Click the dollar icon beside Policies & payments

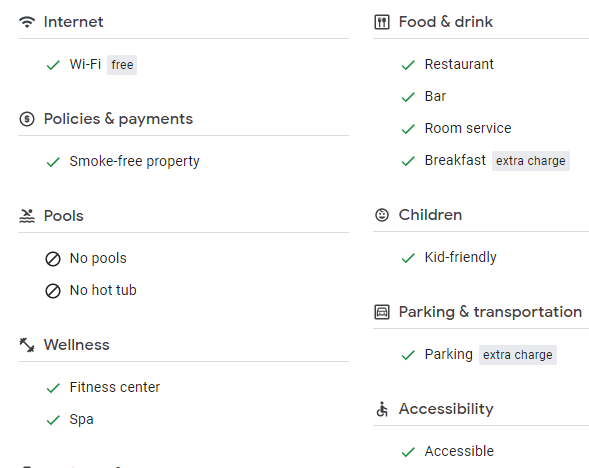pyautogui.click(x=27, y=119)
